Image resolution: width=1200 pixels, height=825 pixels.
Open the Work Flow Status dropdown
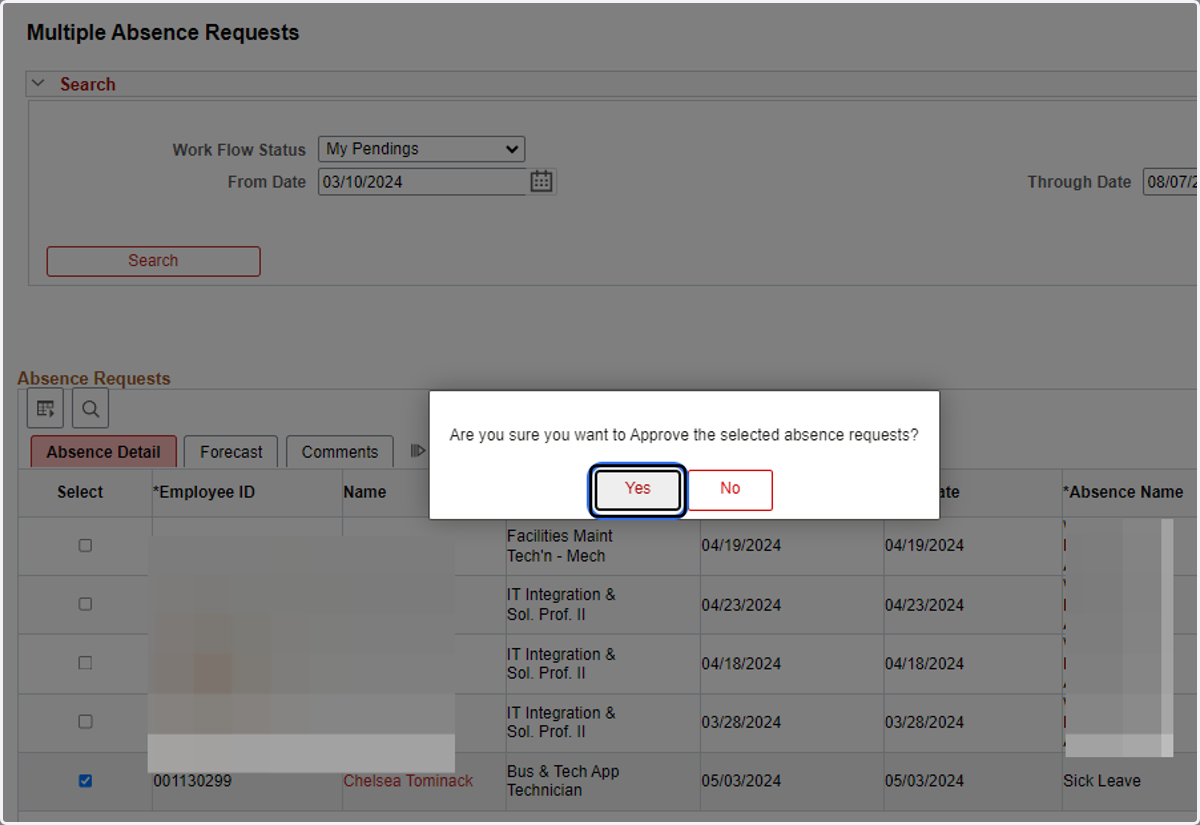421,149
